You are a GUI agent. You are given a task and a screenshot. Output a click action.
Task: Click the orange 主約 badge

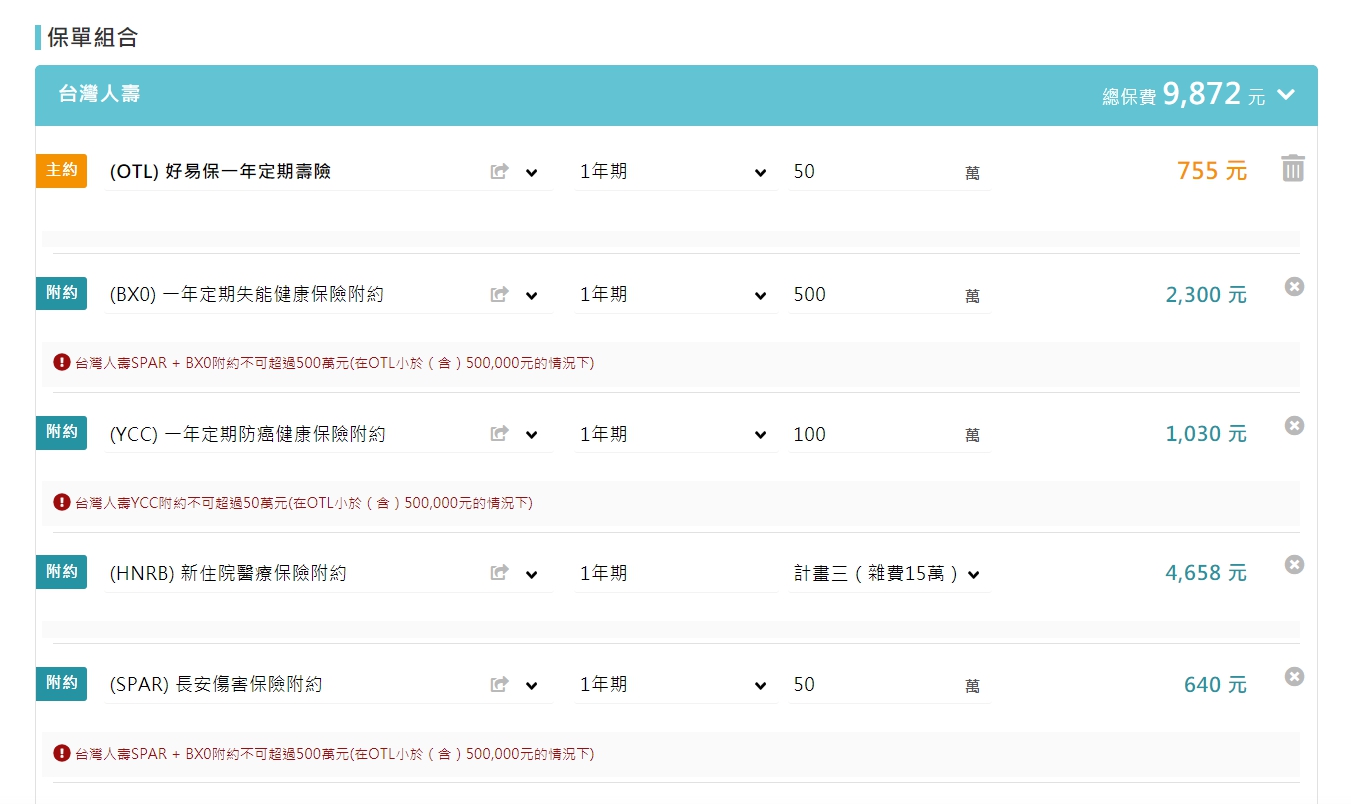click(62, 171)
